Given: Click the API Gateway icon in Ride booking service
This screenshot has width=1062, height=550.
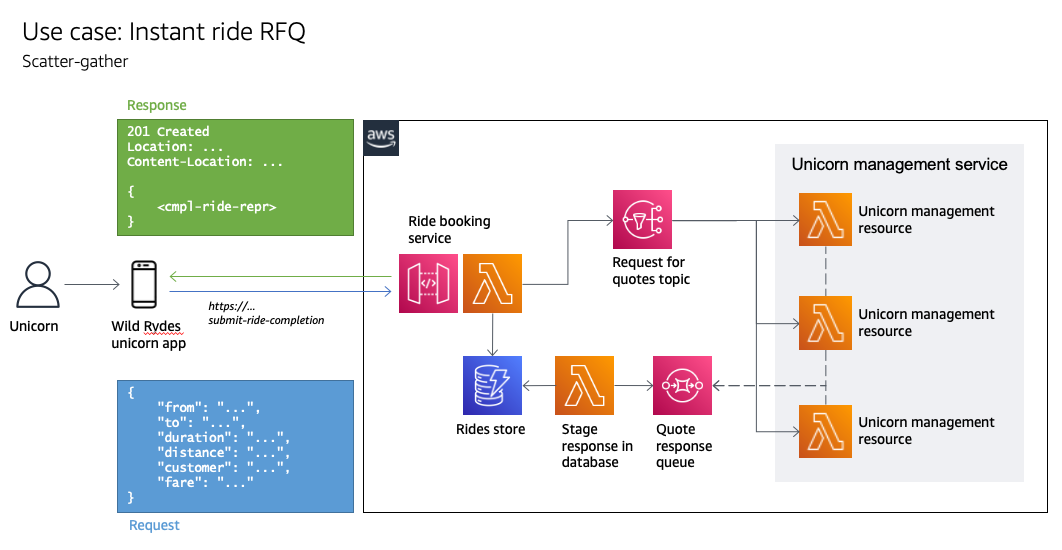Looking at the screenshot, I should 428,283.
